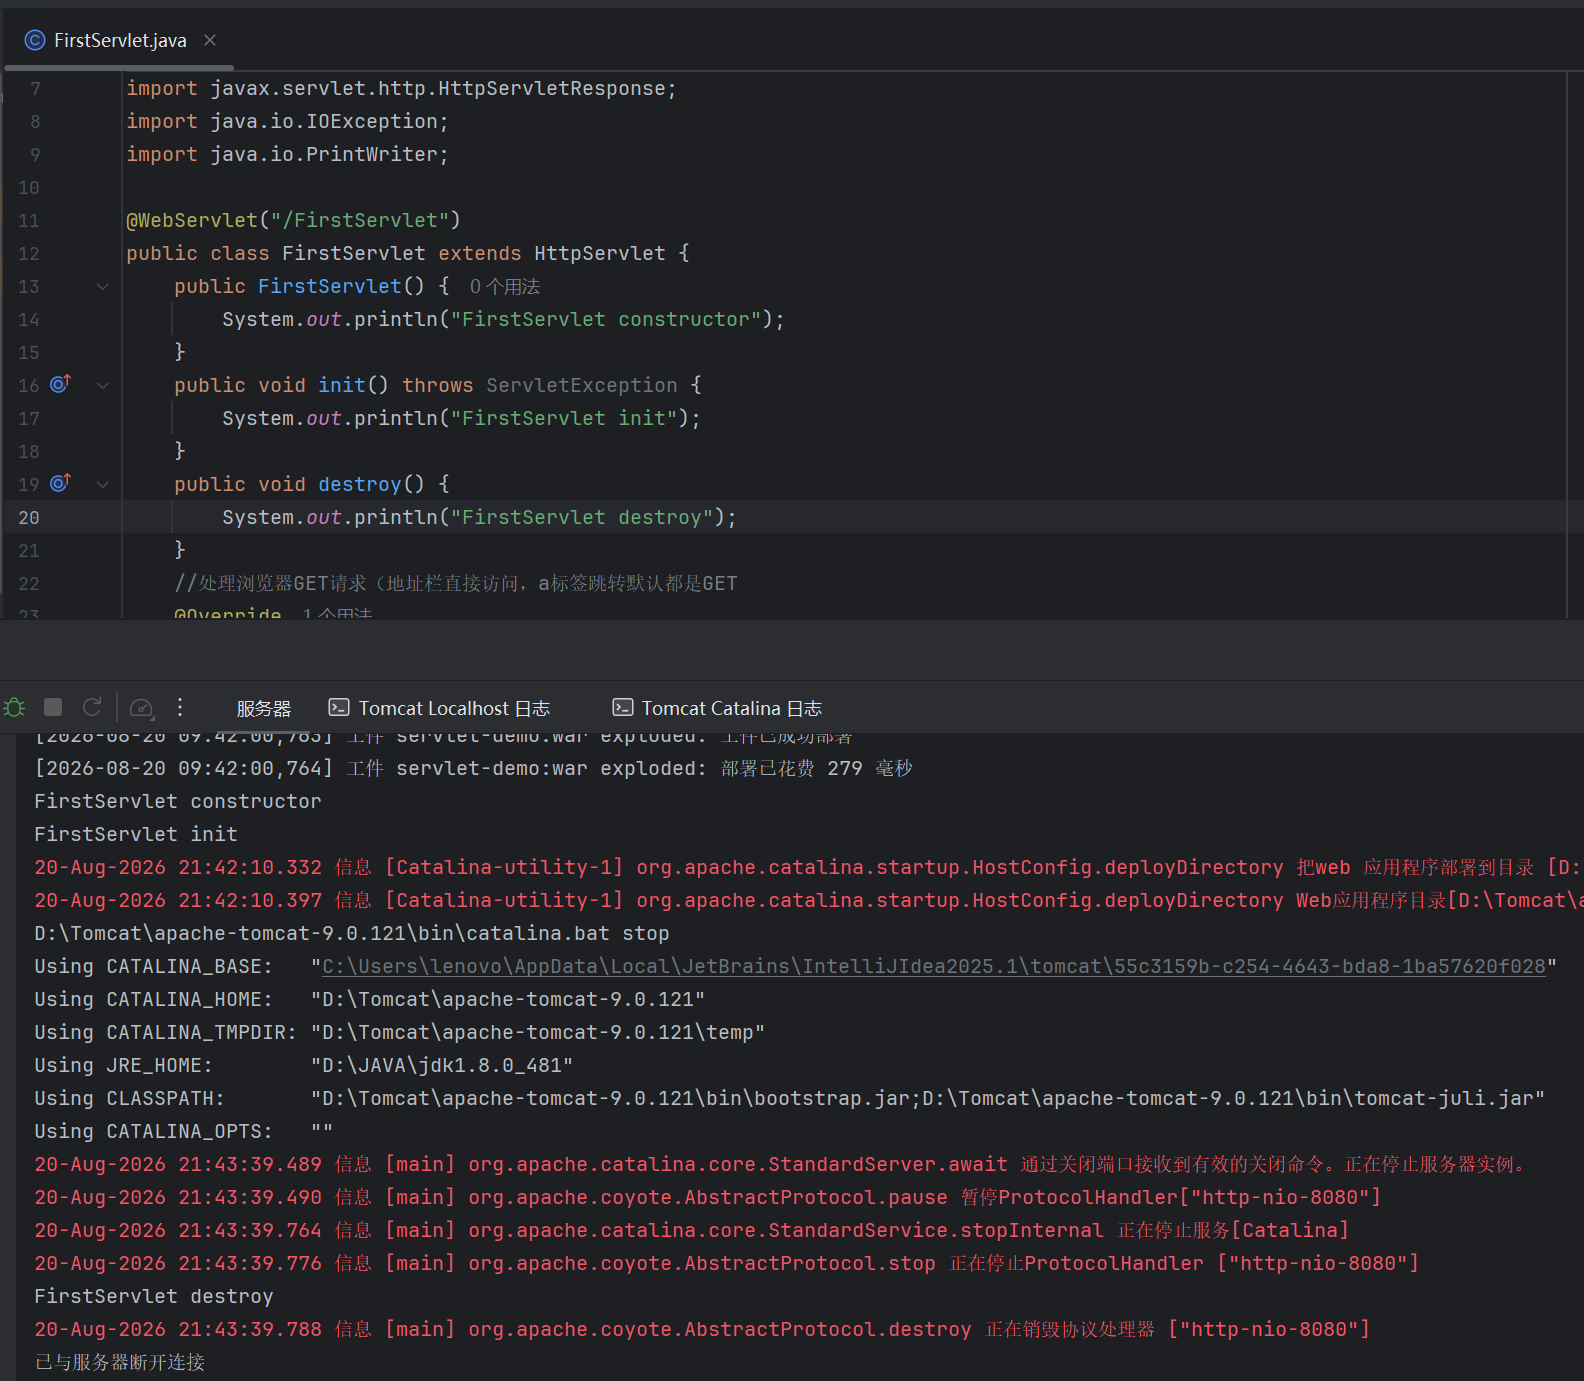Click the update application icon in run toolbar
This screenshot has width=1584, height=1381.
tap(142, 708)
